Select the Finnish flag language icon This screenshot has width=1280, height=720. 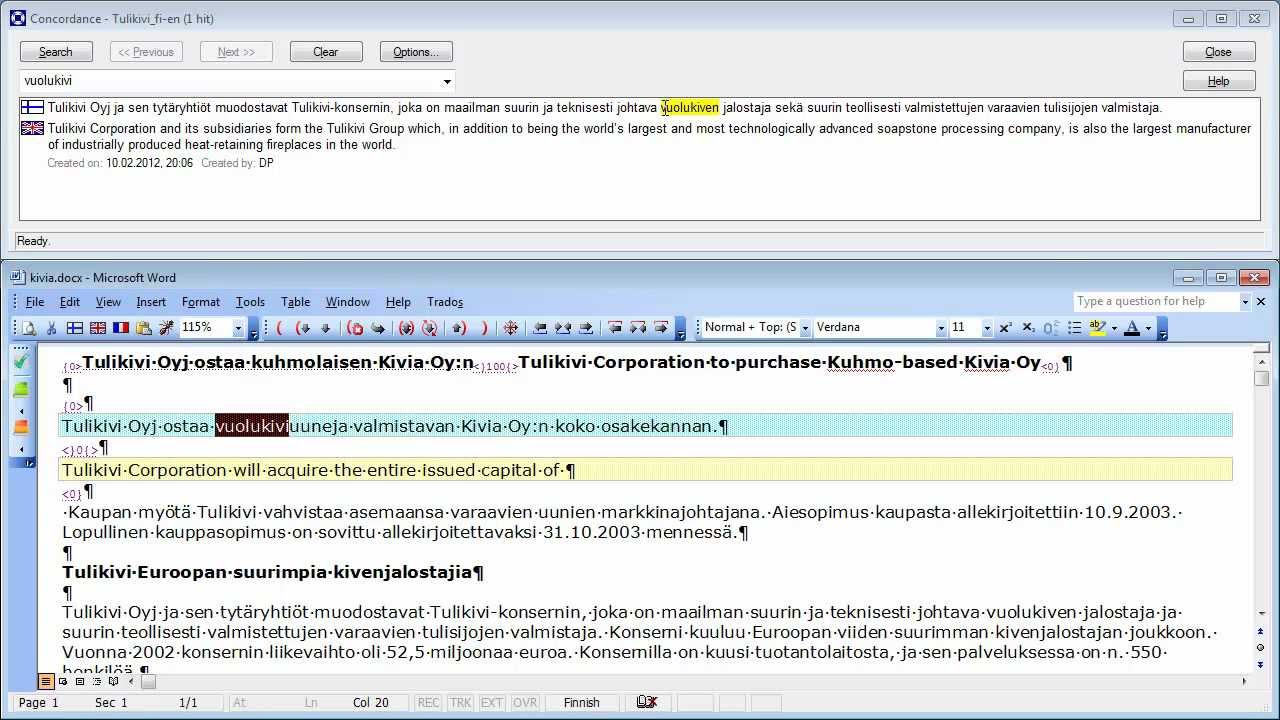point(75,327)
